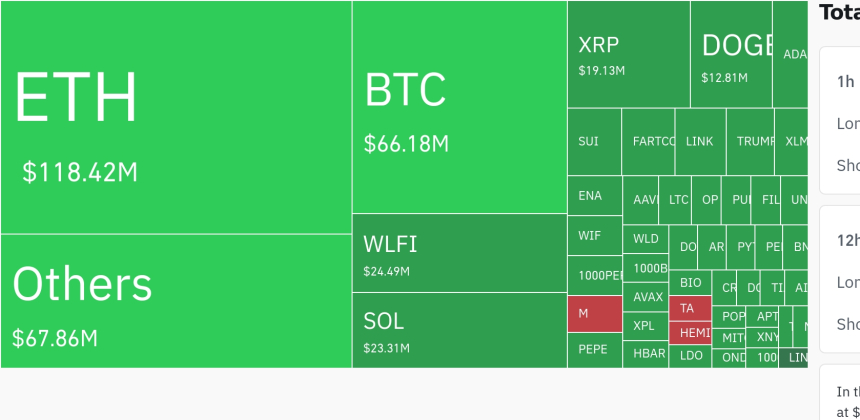This screenshot has width=860, height=420.
Task: Click the ETH $118.42M heatmap tile
Action: [175, 117]
